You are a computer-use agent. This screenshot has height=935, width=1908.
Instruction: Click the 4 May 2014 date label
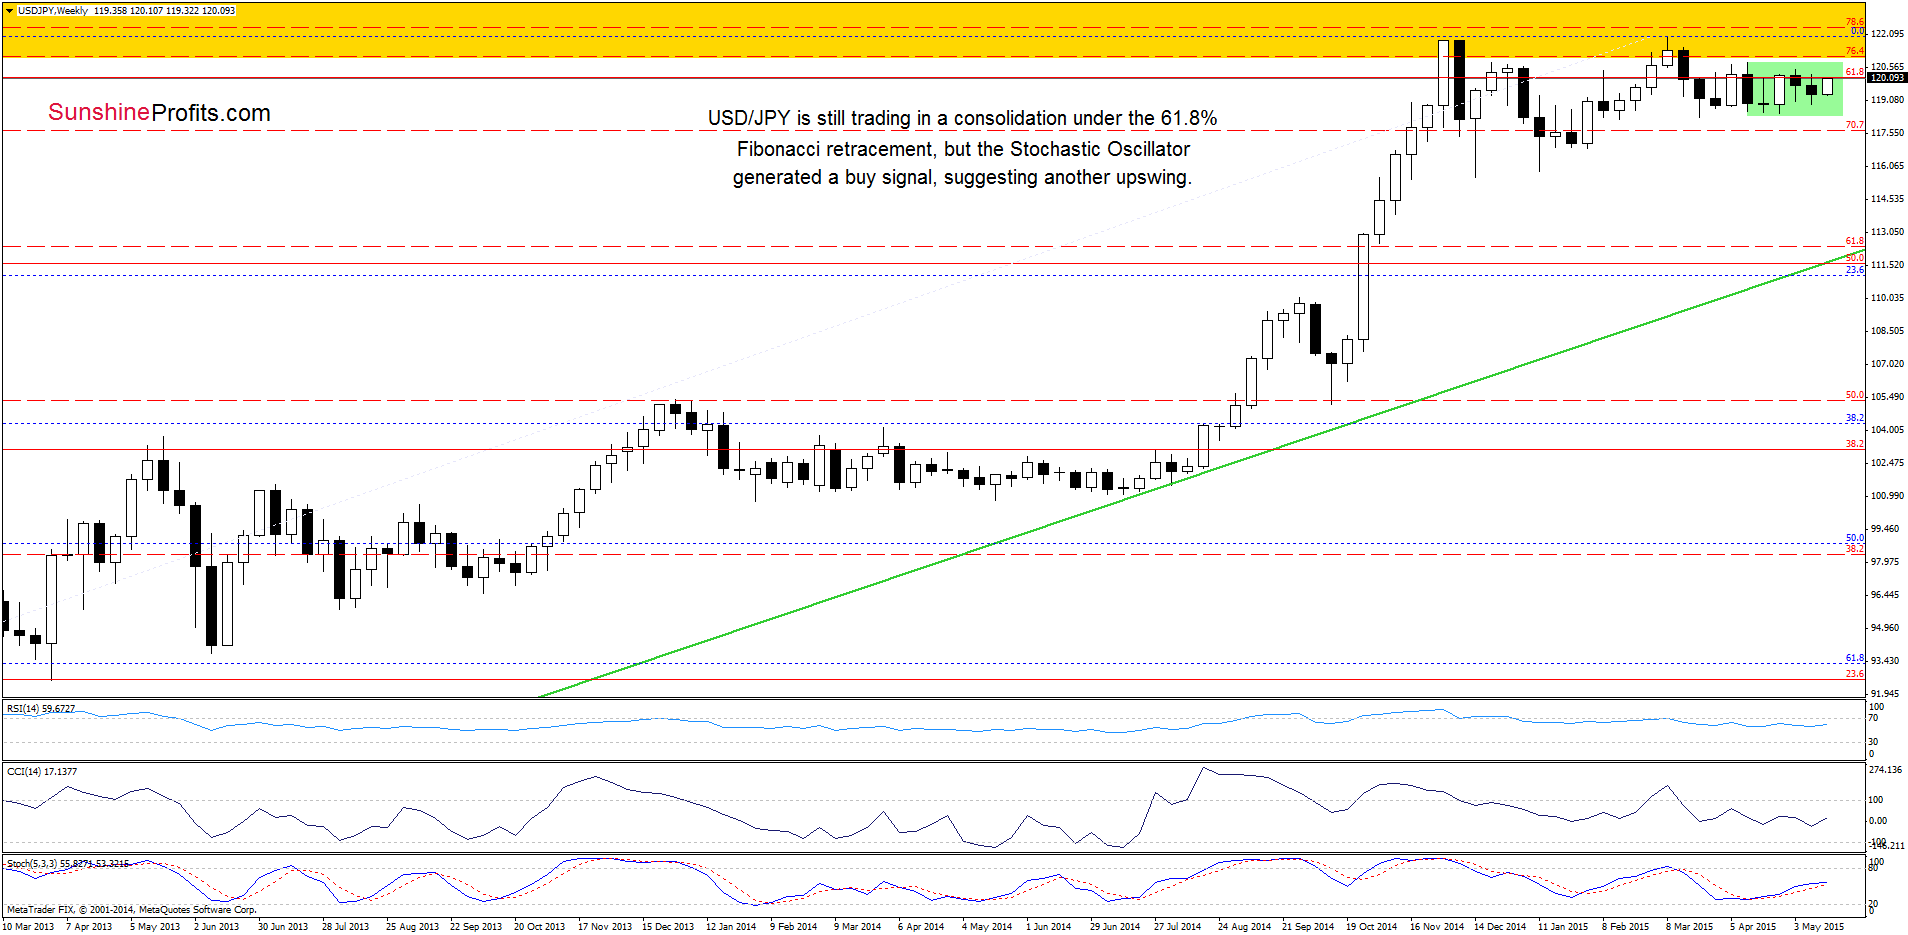987,927
